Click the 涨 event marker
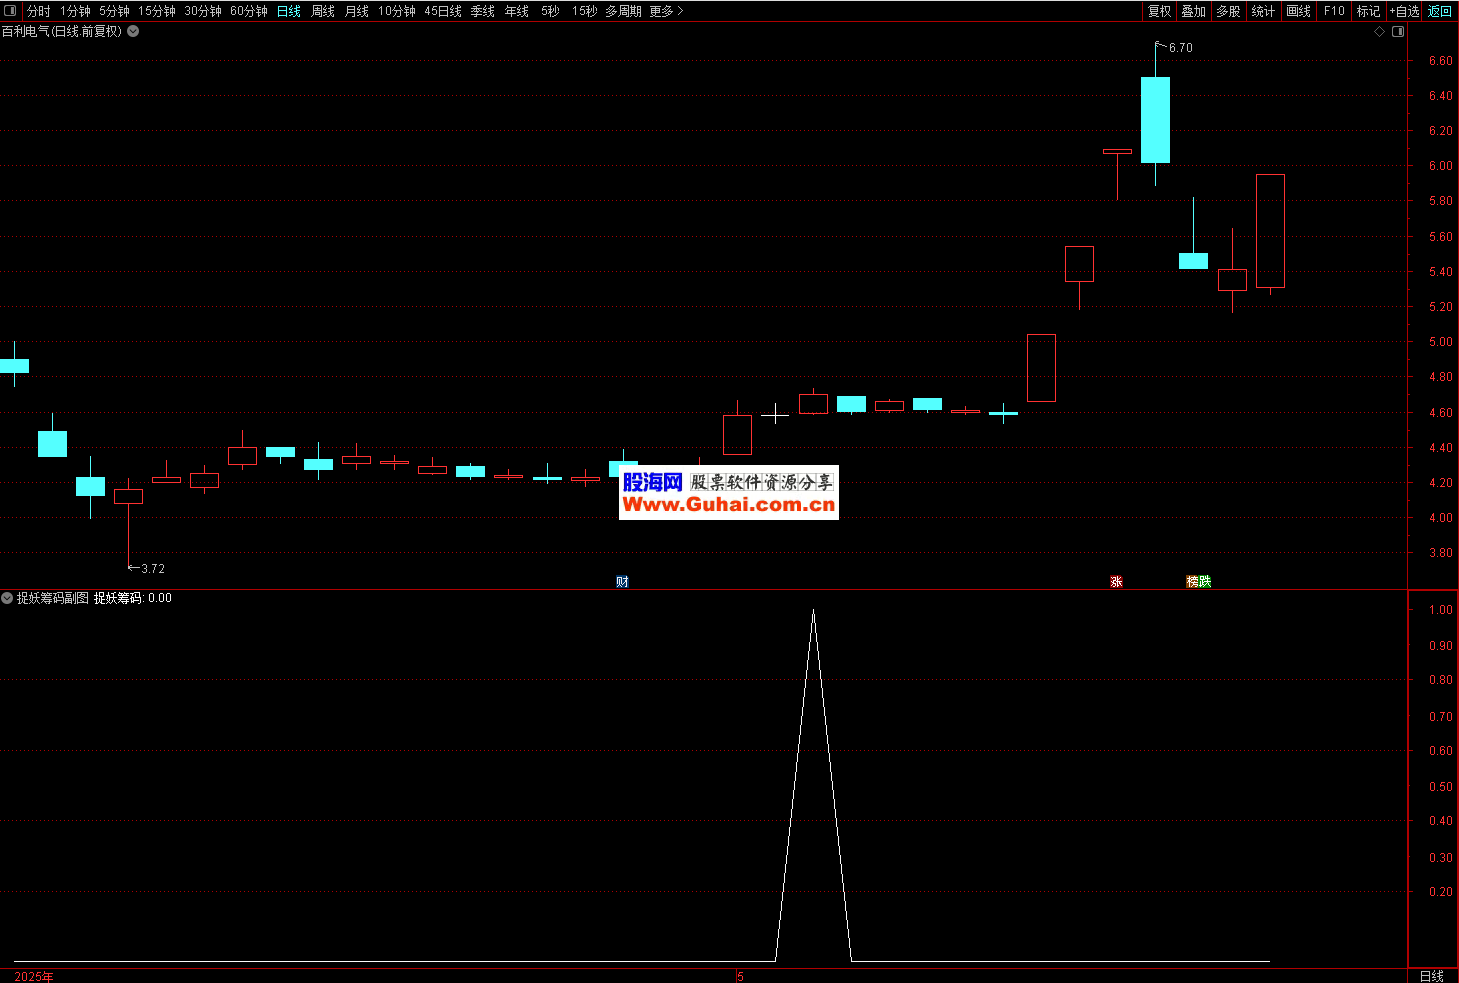Image resolution: width=1459 pixels, height=983 pixels. click(x=1116, y=581)
